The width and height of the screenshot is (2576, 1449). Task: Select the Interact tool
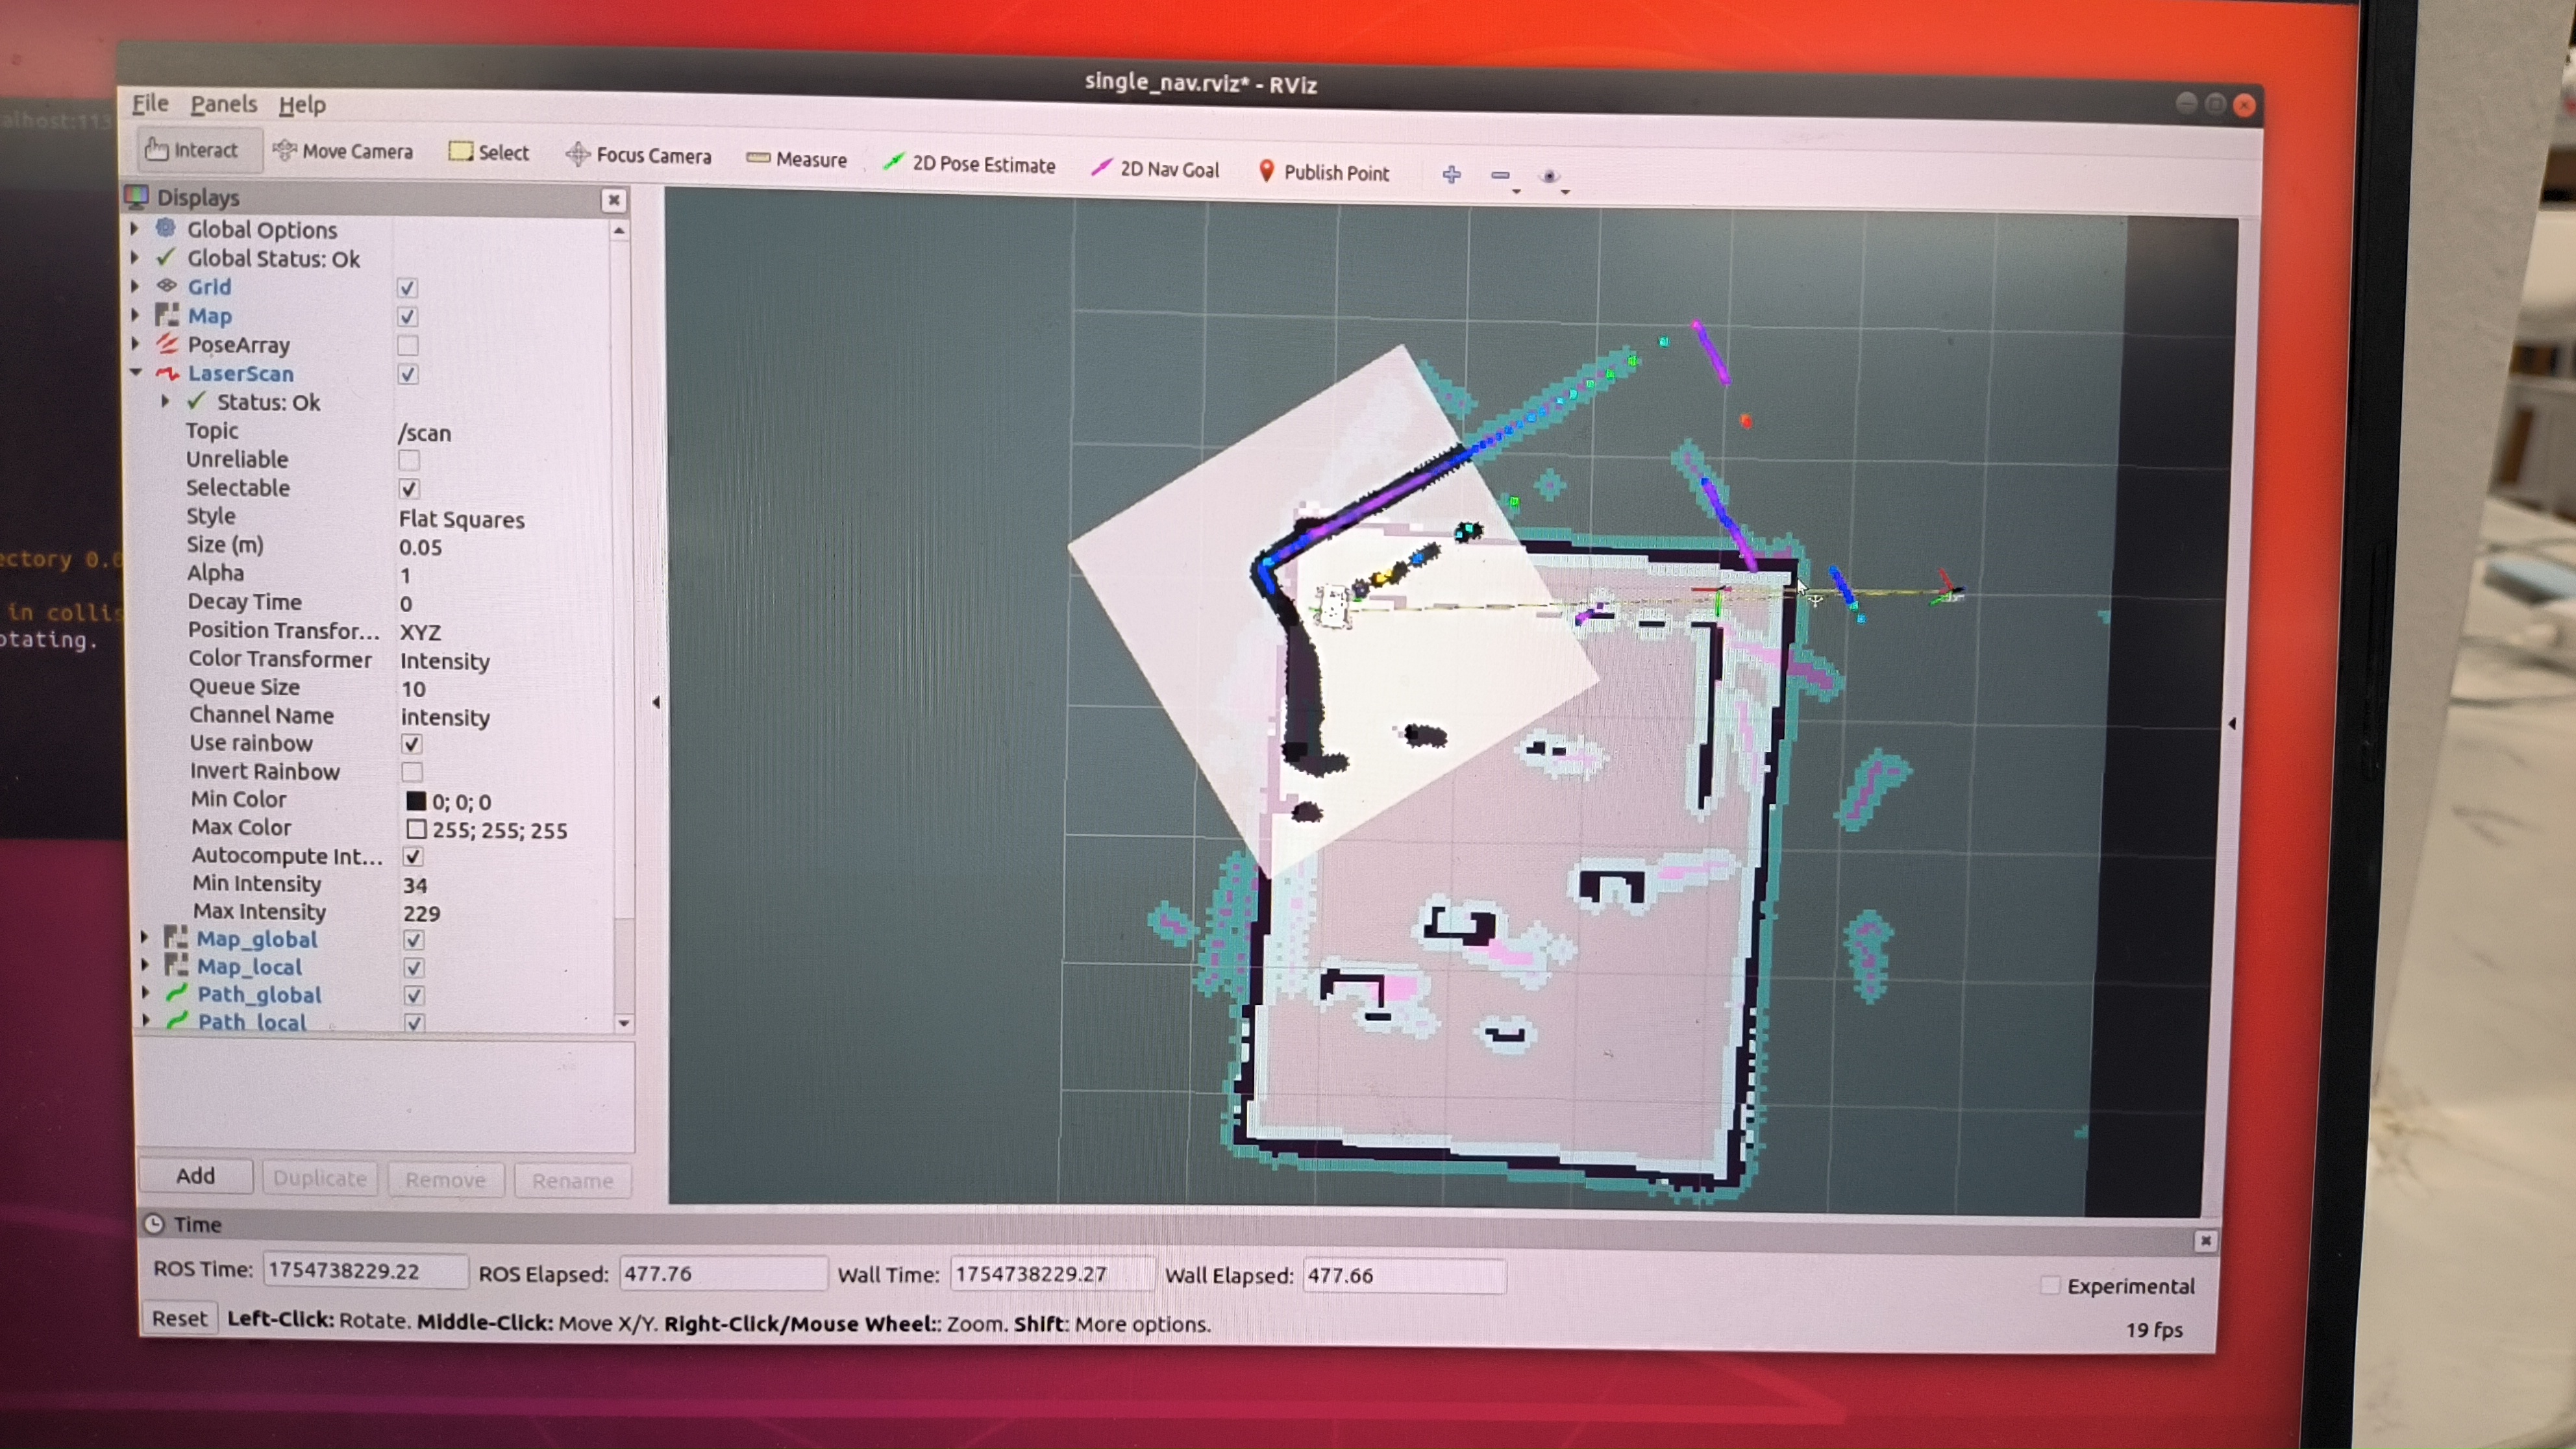point(193,150)
